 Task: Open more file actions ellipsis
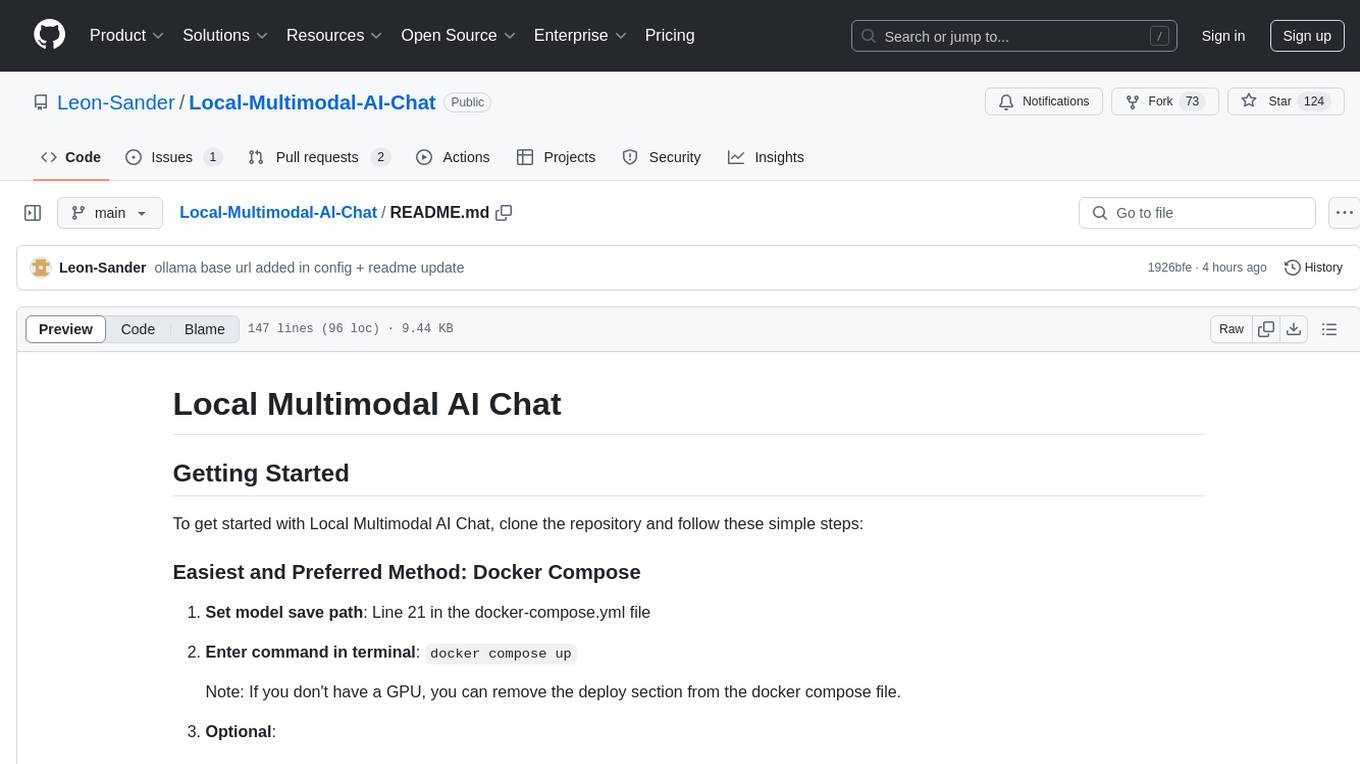1344,213
